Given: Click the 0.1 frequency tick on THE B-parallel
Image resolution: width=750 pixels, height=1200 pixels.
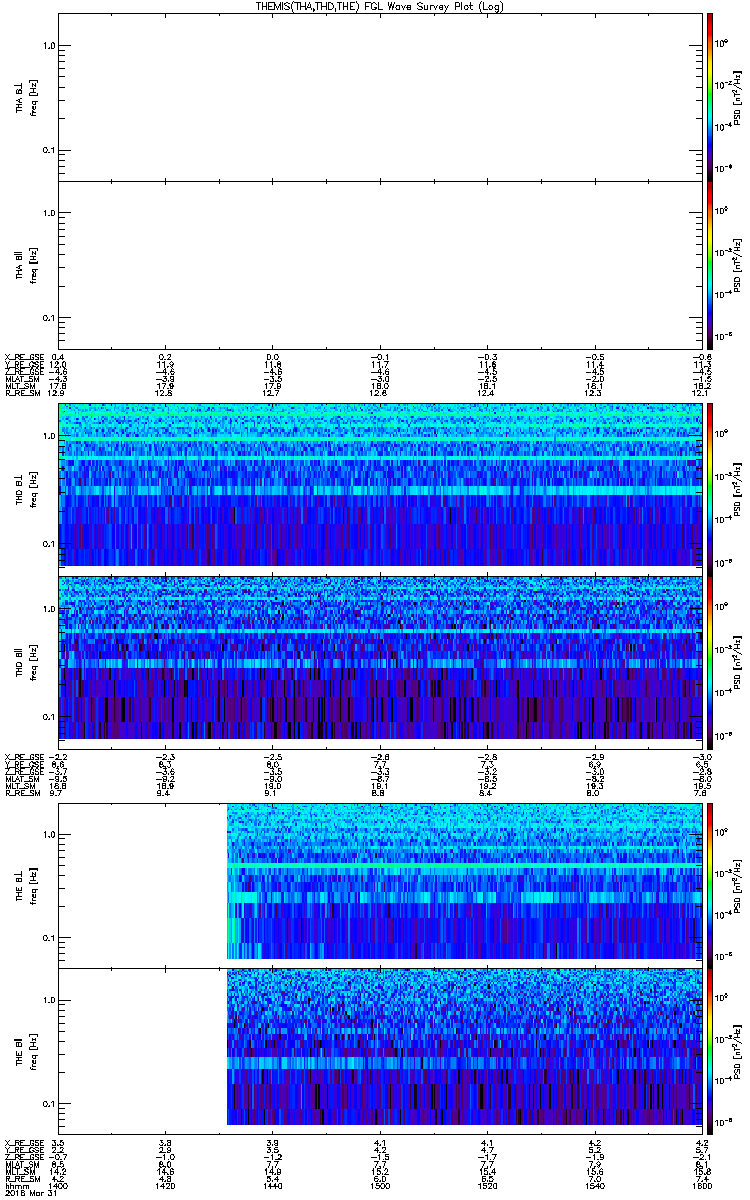Looking at the screenshot, I should [x=49, y=1102].
